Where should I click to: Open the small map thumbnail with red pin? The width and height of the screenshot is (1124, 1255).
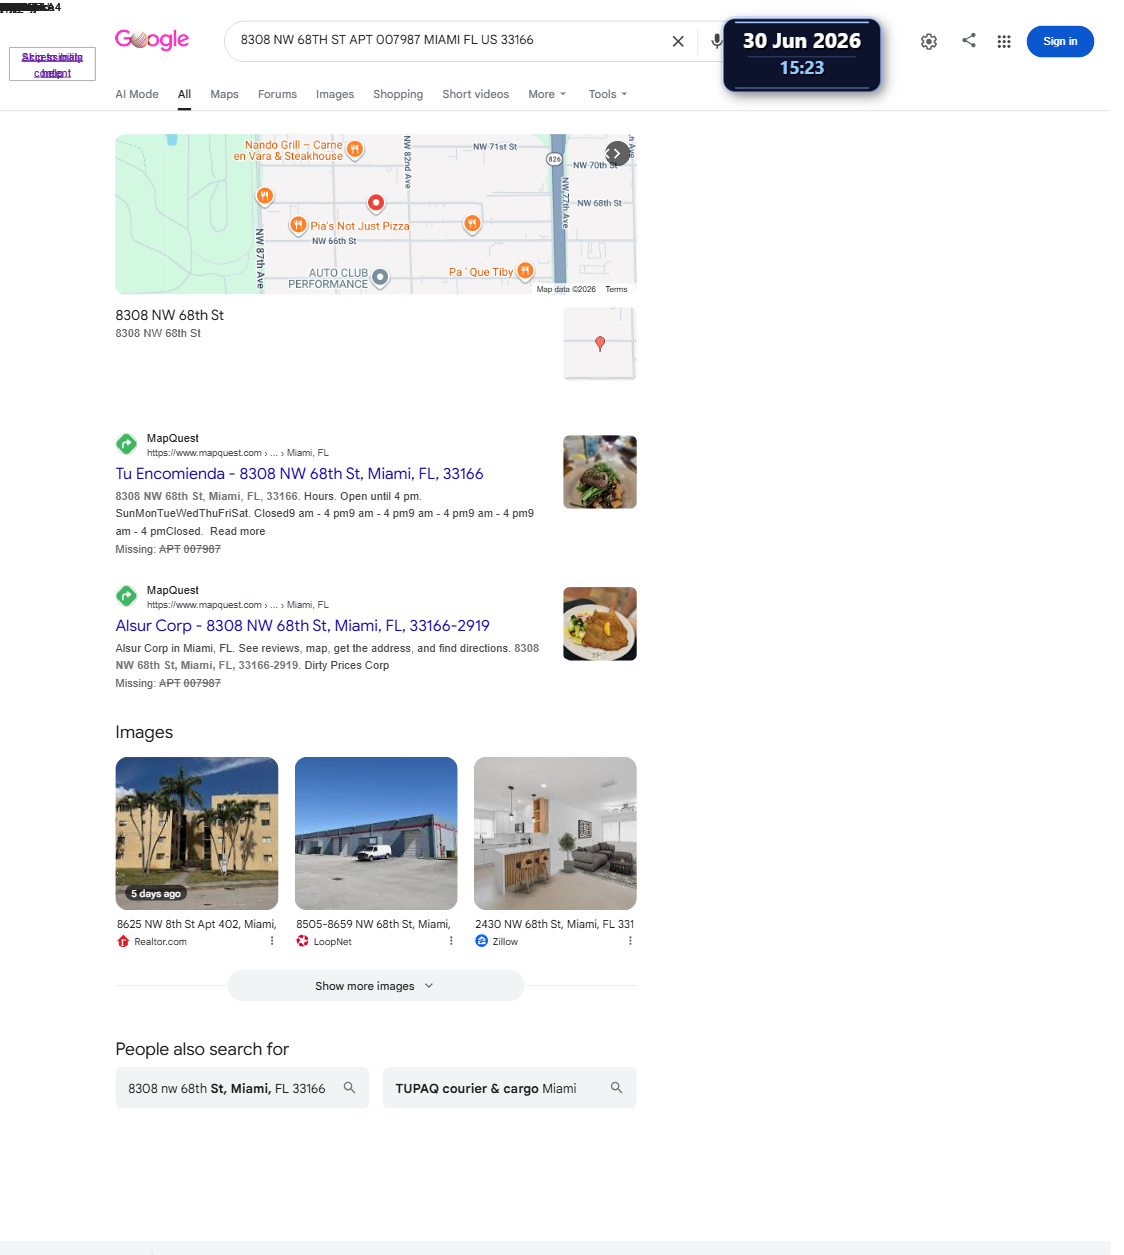(600, 344)
